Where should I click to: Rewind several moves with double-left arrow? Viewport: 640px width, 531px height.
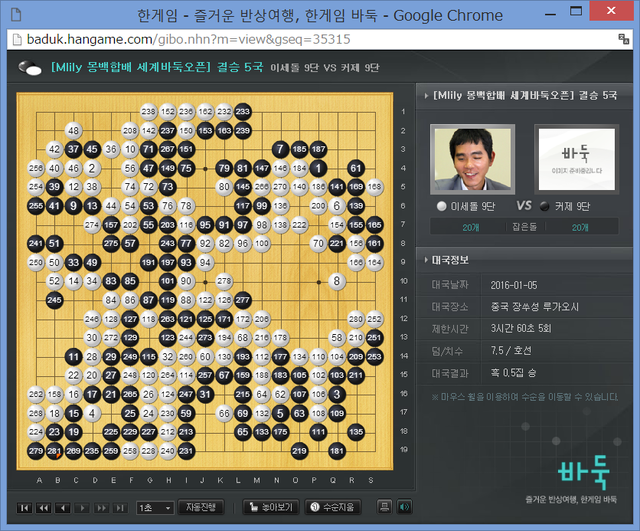(x=43, y=508)
